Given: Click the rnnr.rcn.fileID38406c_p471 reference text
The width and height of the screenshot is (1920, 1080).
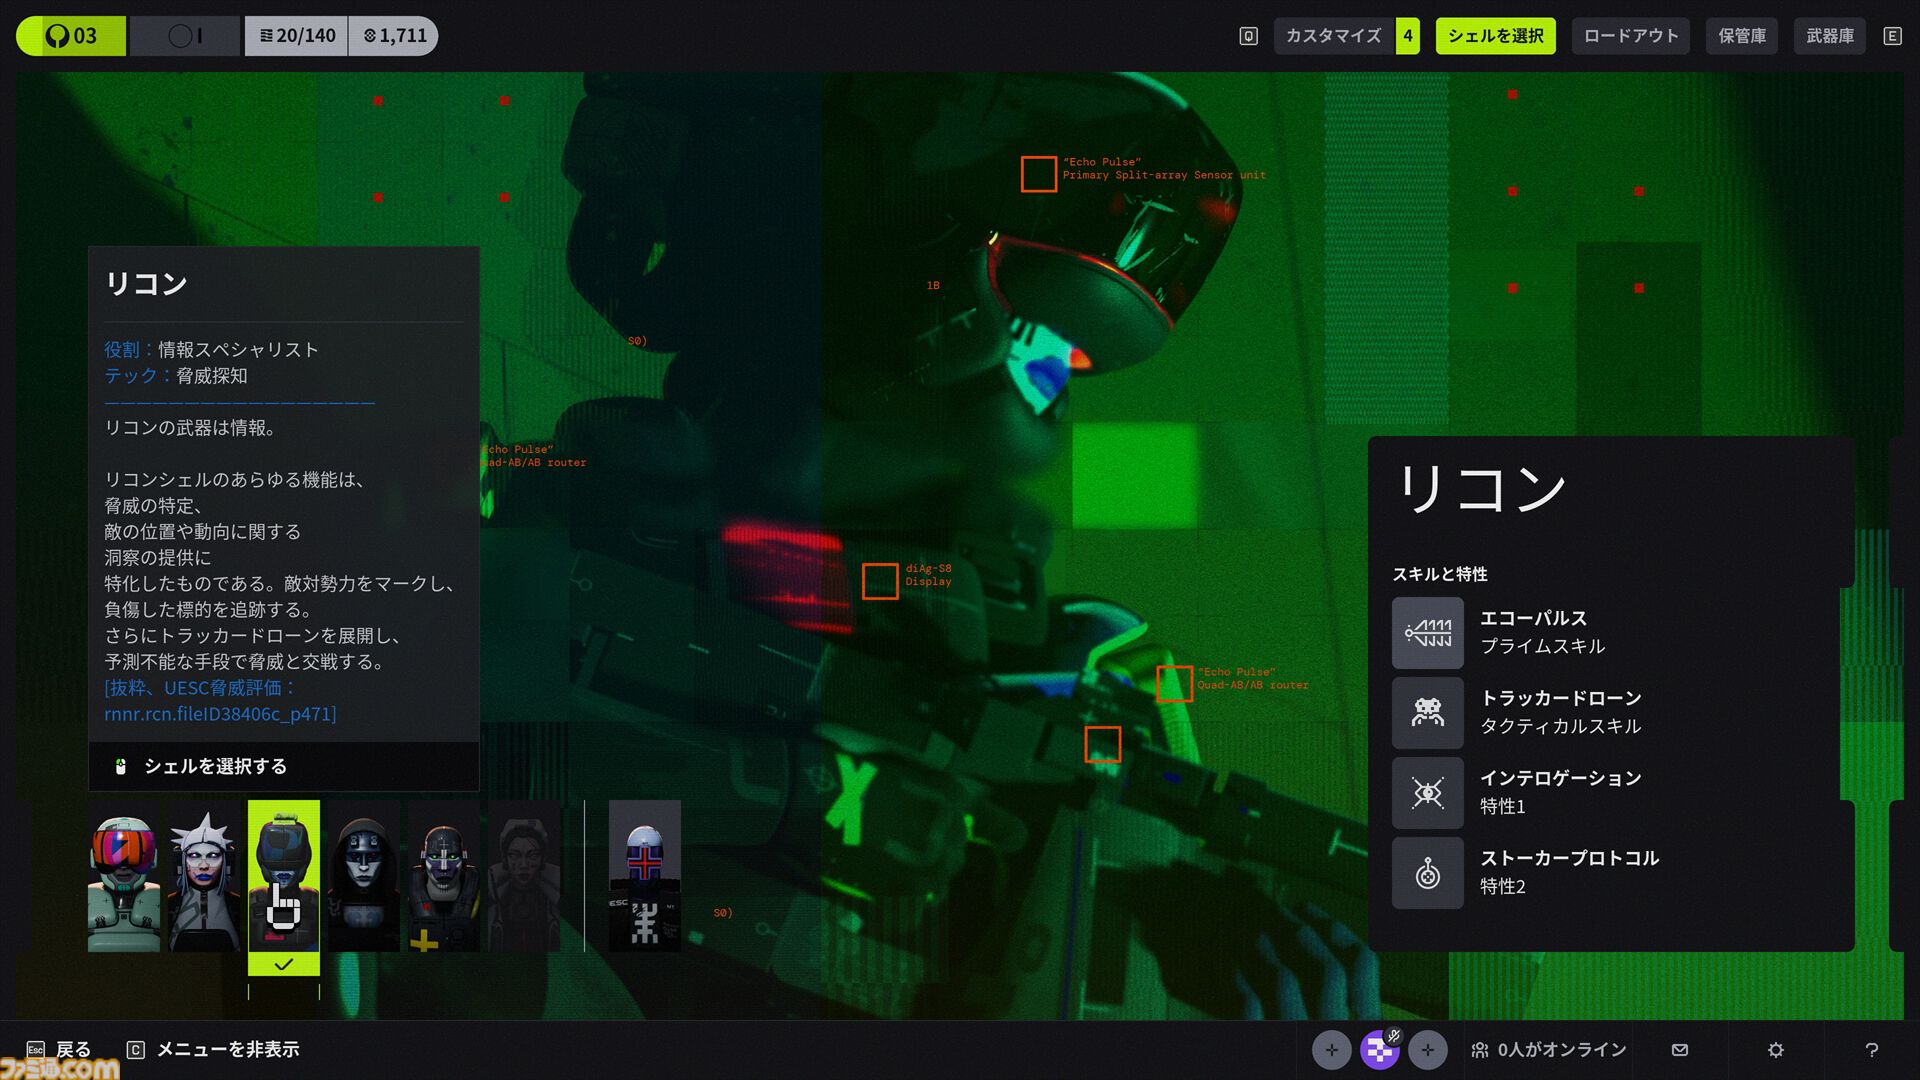Looking at the screenshot, I should pyautogui.click(x=220, y=714).
